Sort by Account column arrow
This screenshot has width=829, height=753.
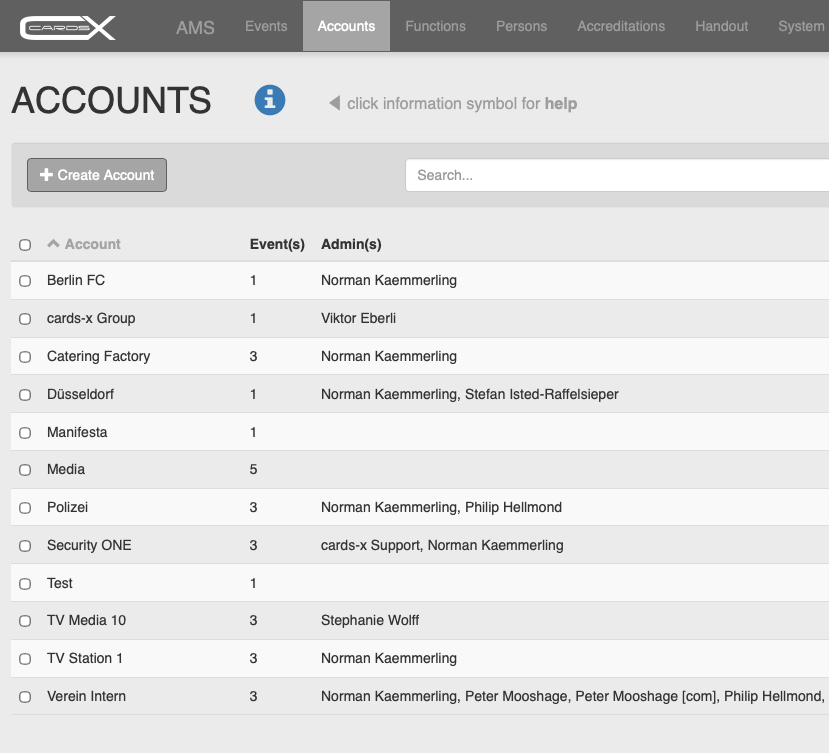tap(53, 244)
